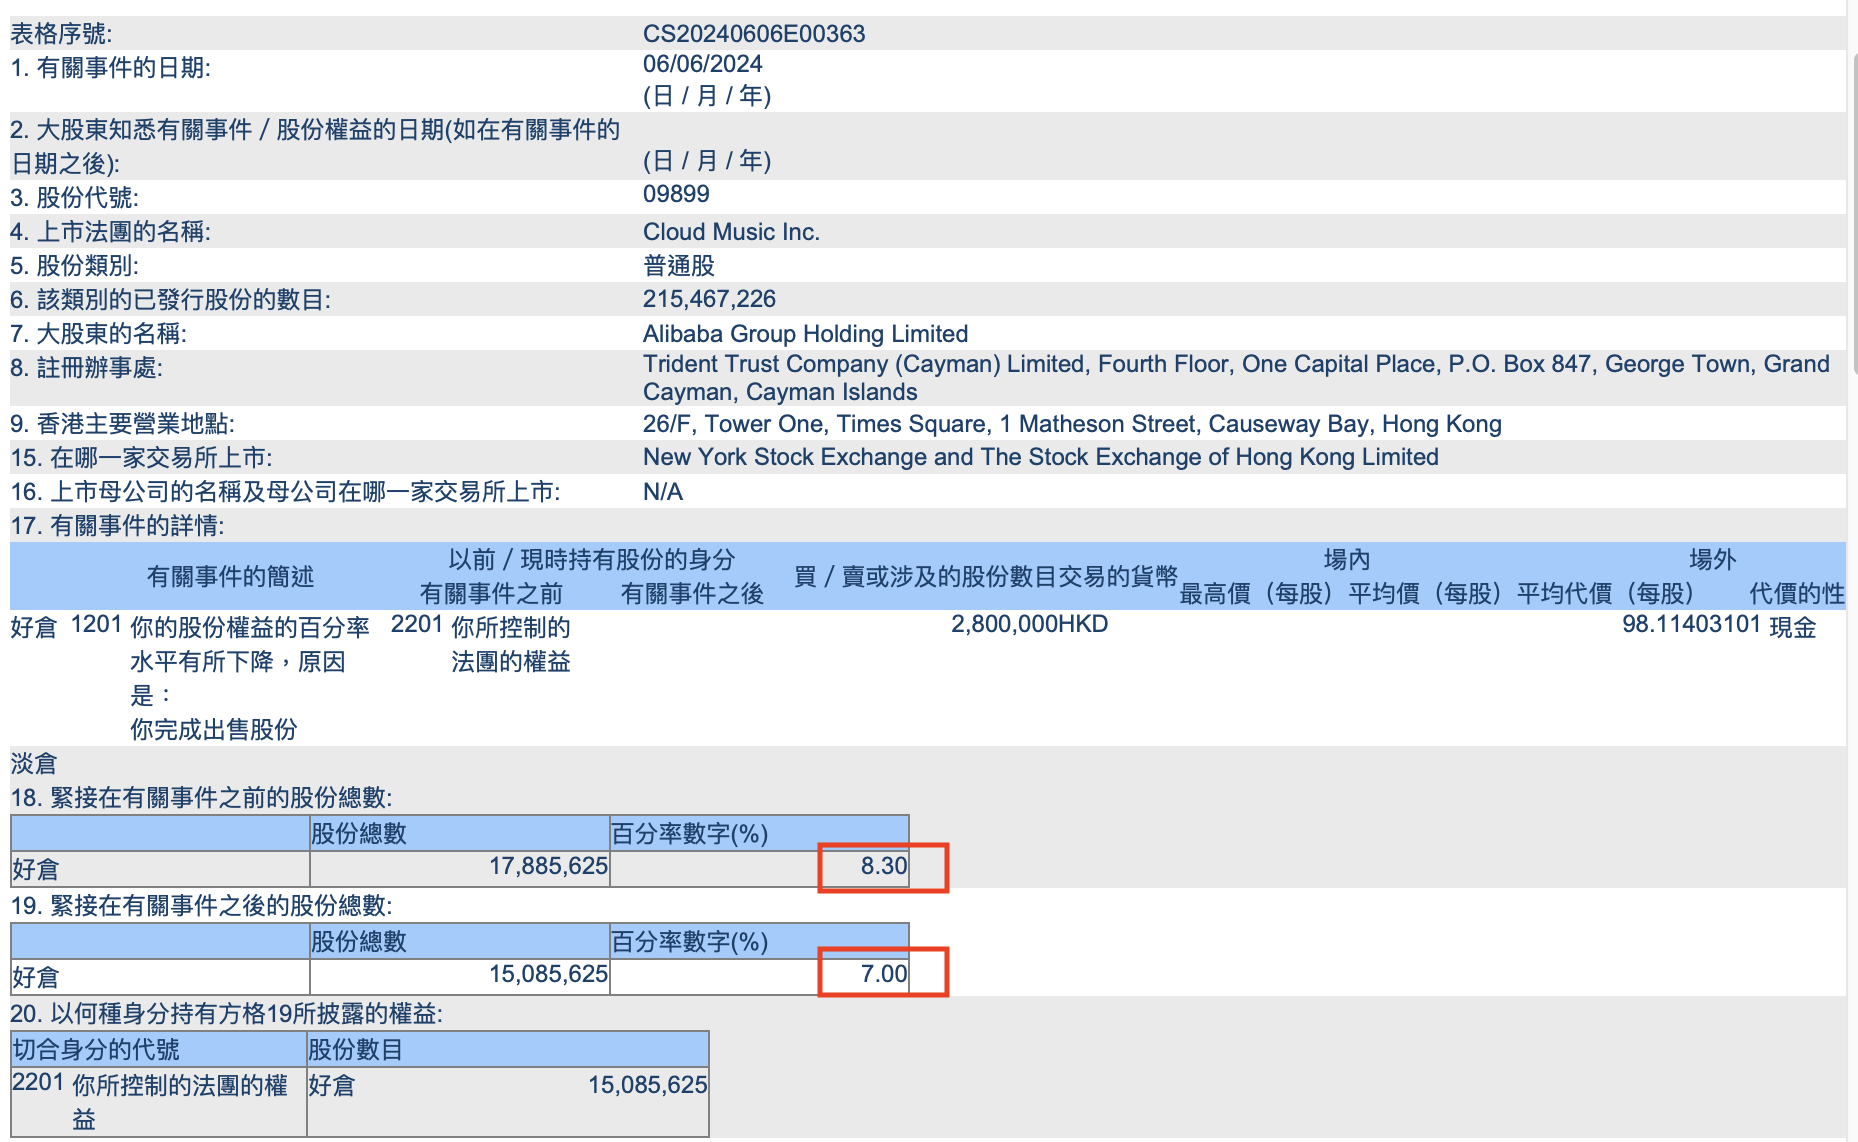Screen dimensions: 1858x1142
Task: Select the share class value "普通股"
Action: (x=679, y=266)
